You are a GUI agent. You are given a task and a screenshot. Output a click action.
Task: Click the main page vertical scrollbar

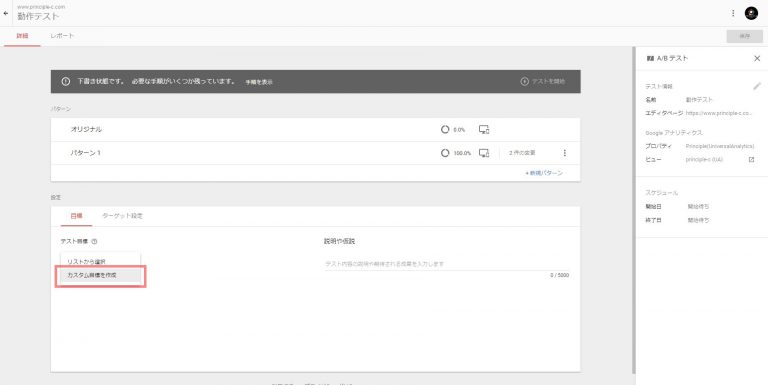click(x=634, y=210)
